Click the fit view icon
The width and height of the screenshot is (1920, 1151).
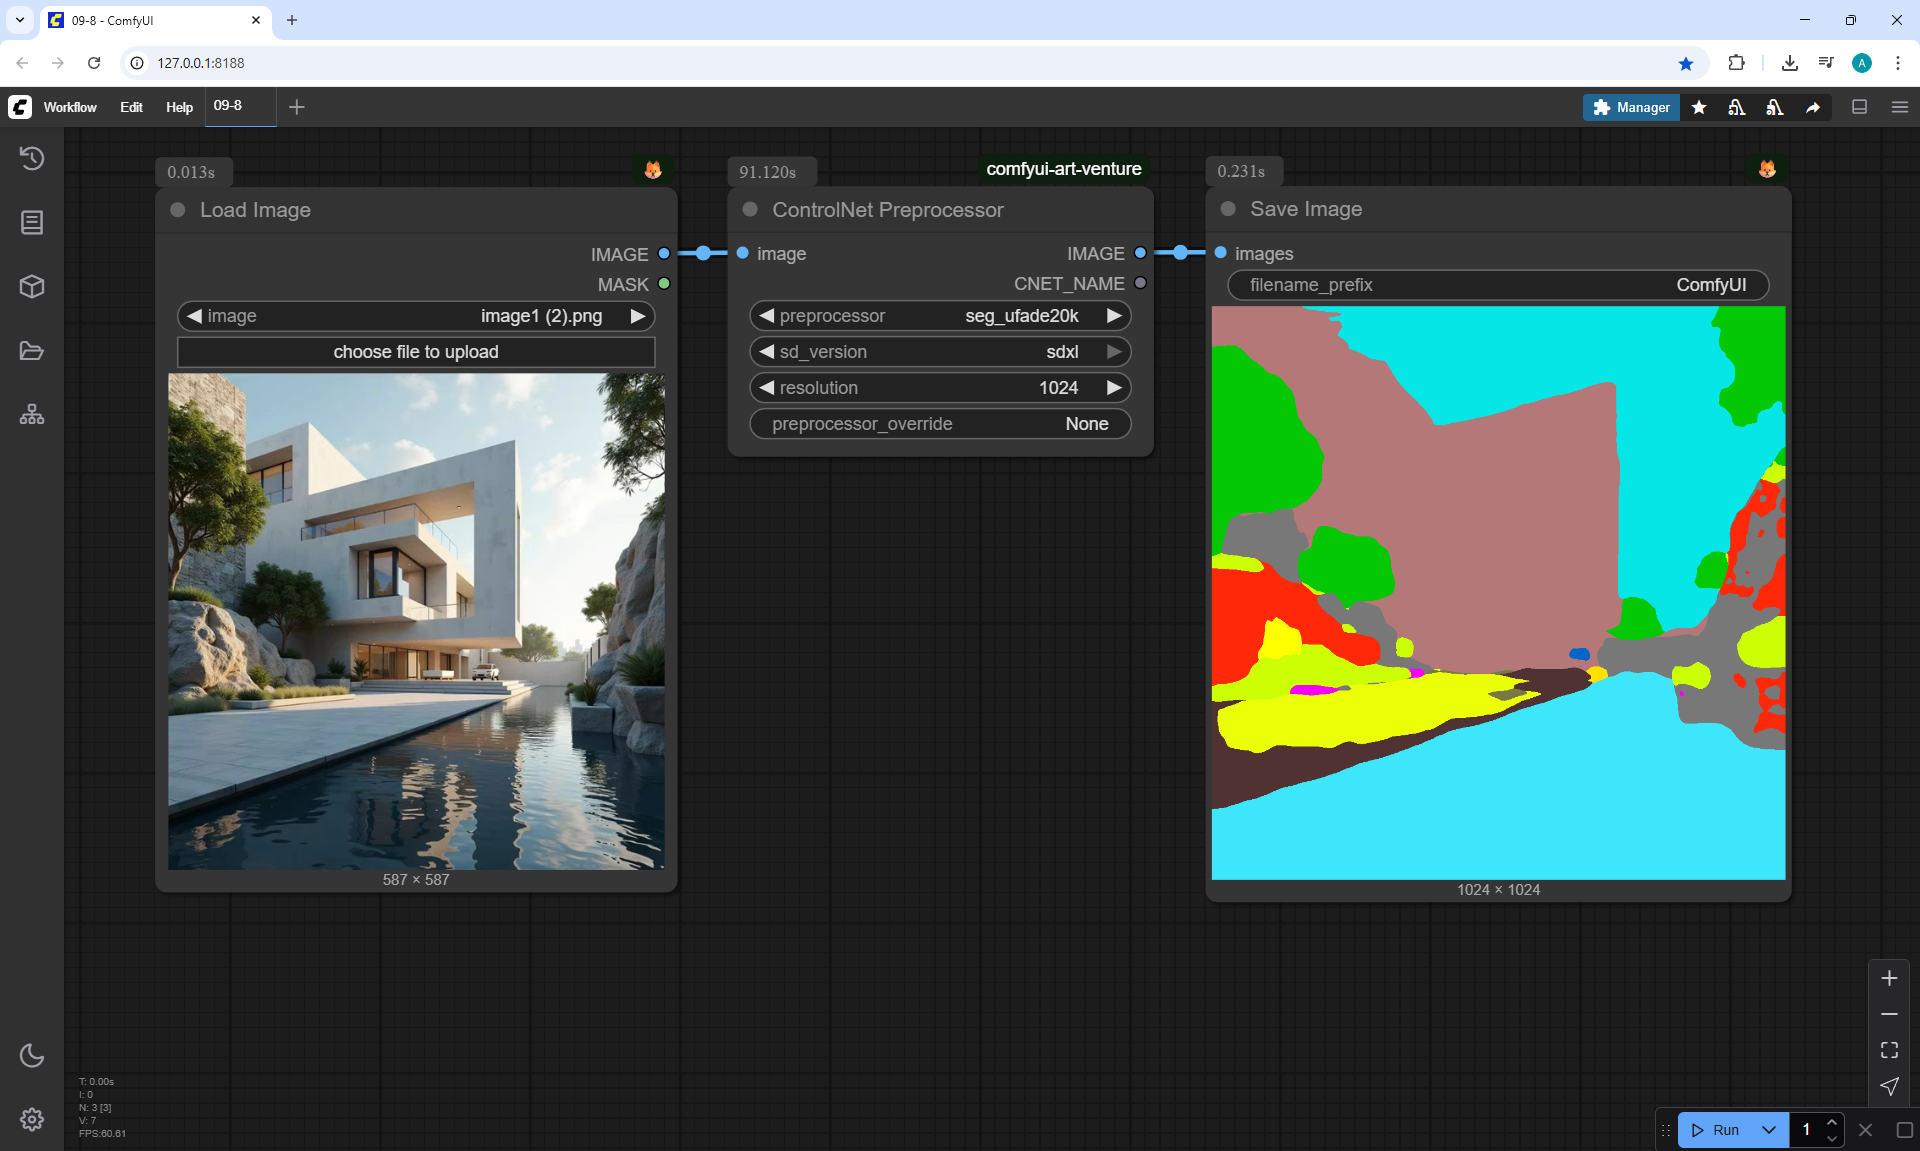pos(1889,1050)
